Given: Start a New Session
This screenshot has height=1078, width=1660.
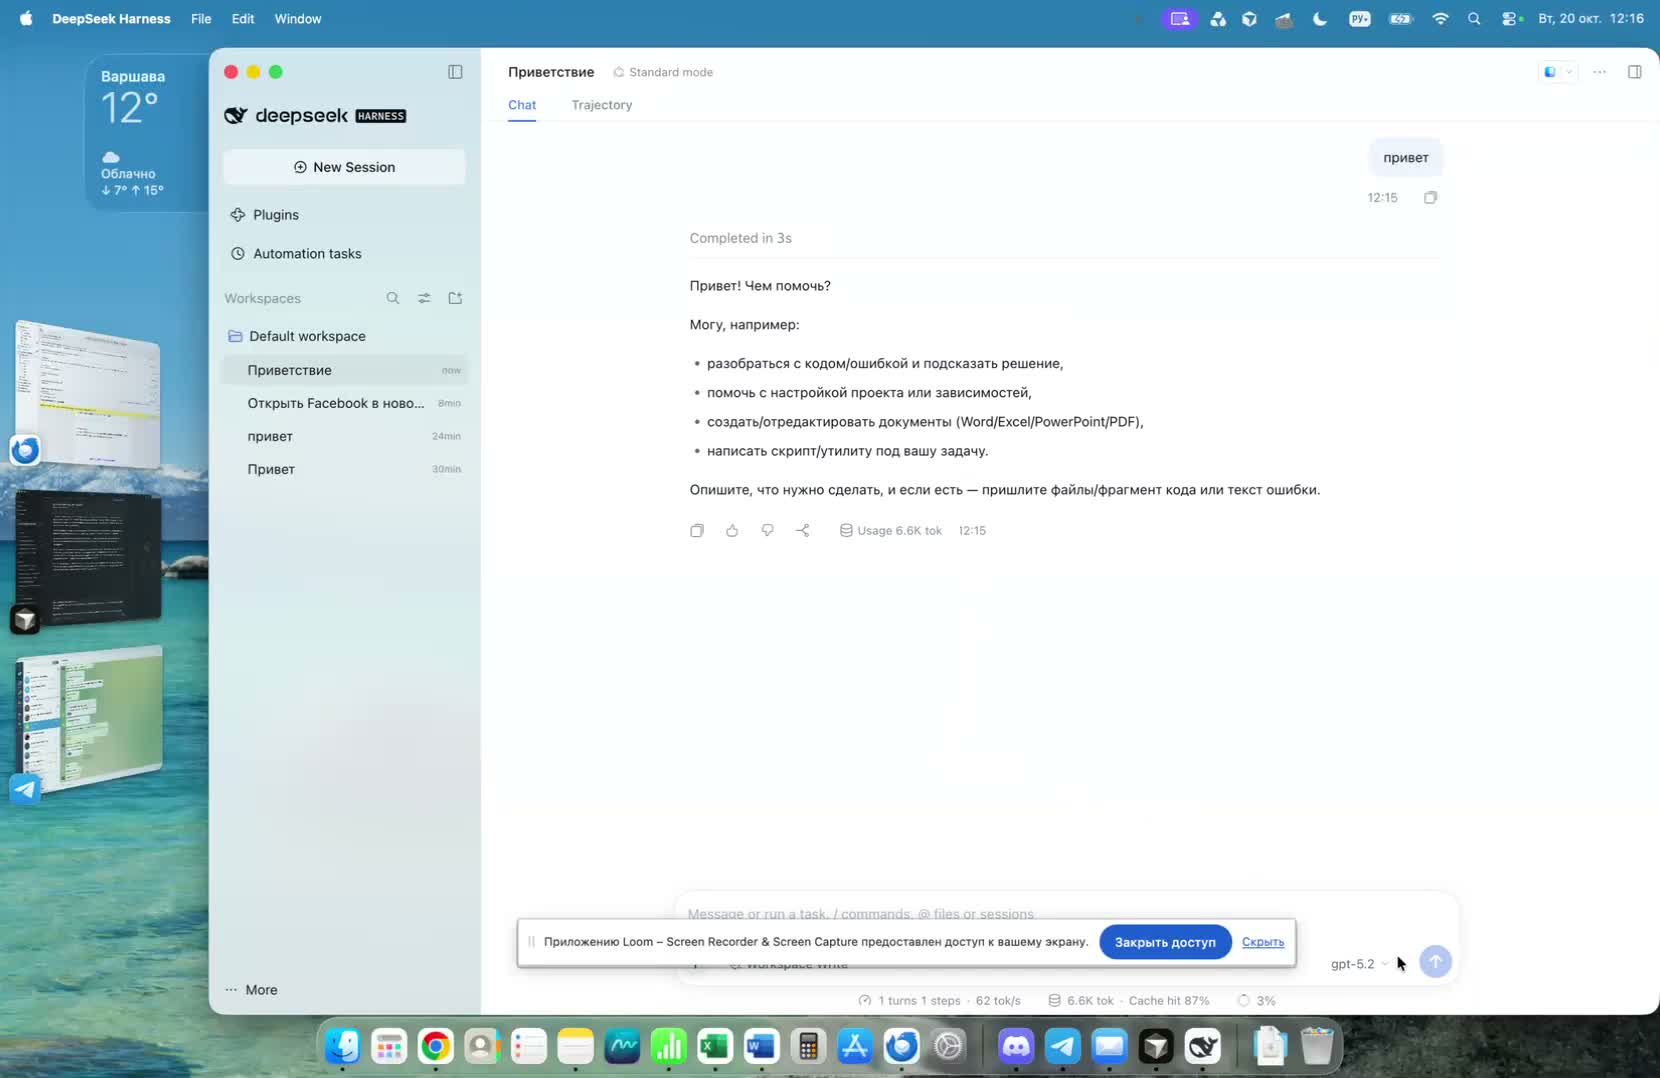Looking at the screenshot, I should pos(344,167).
